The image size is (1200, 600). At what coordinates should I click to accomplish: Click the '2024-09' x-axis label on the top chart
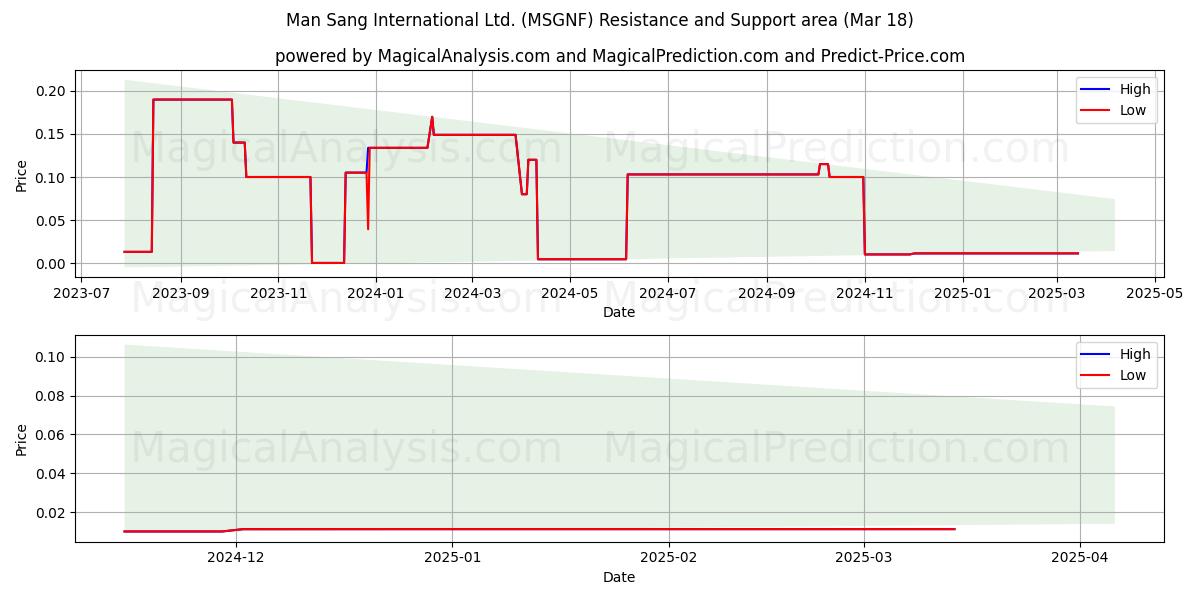click(x=767, y=293)
